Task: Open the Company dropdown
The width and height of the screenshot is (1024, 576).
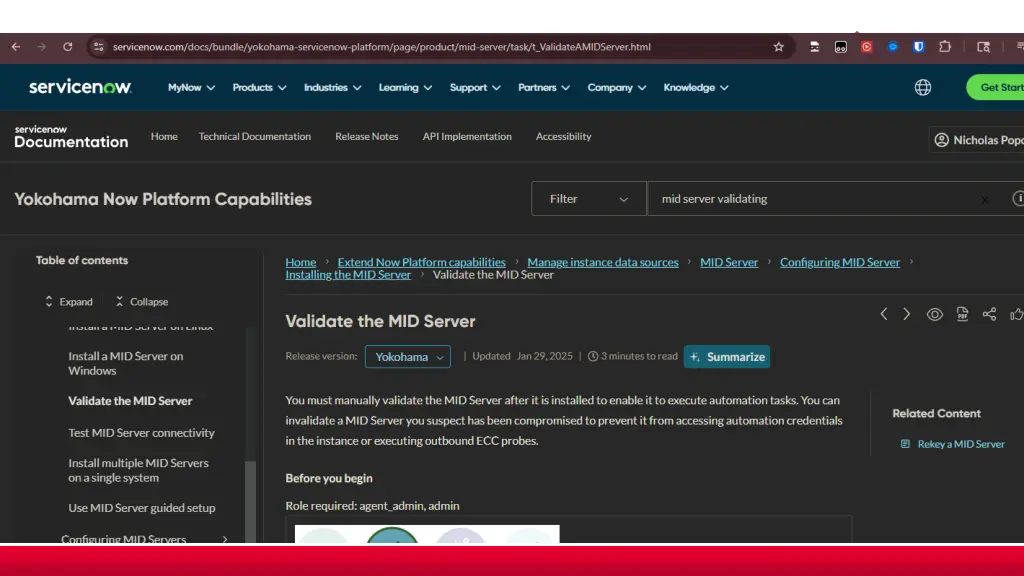Action: (x=616, y=88)
